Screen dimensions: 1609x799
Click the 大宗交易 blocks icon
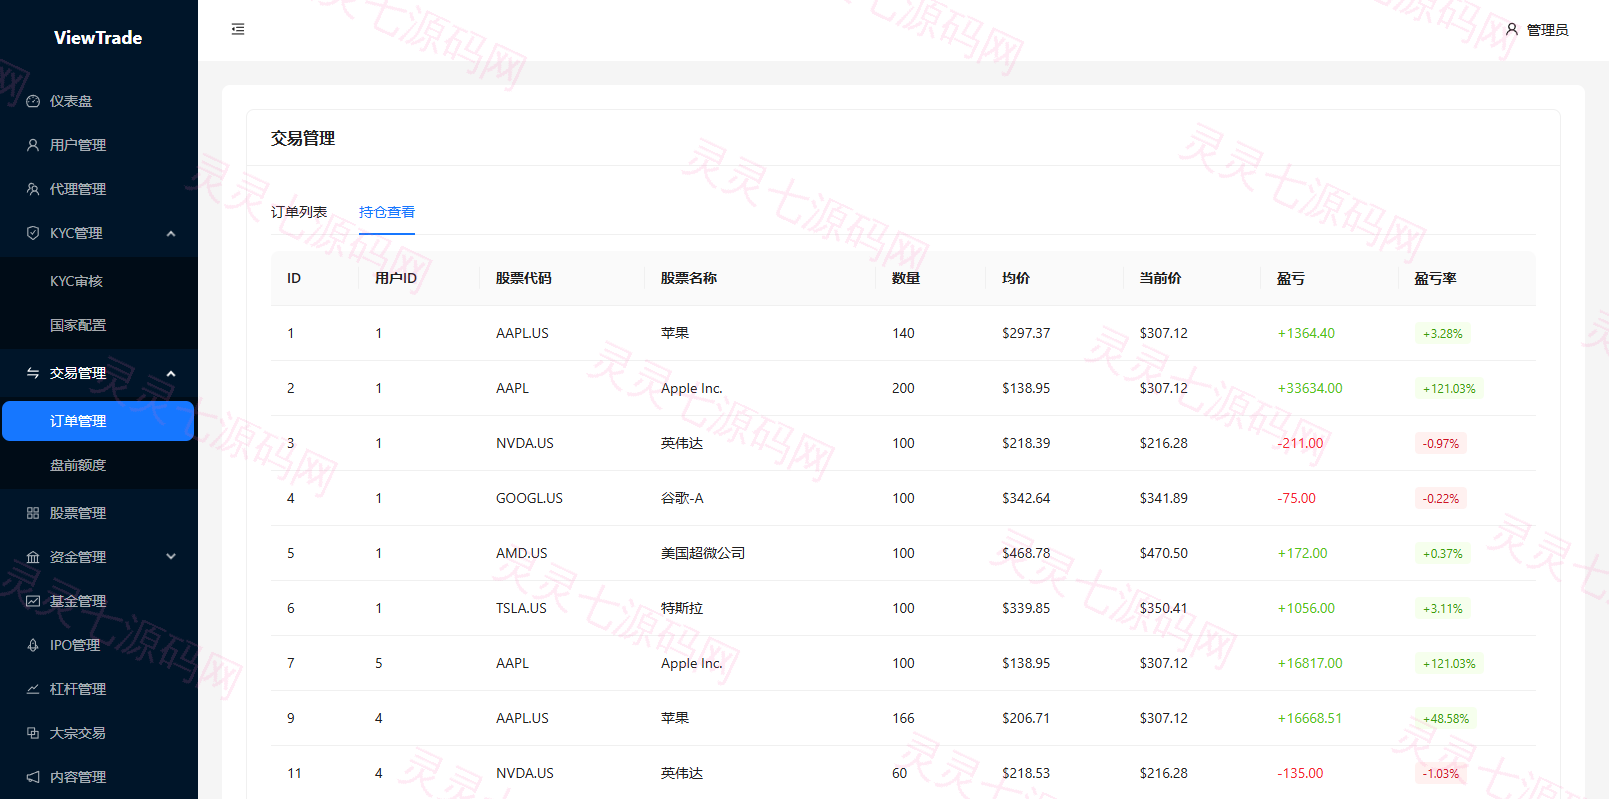click(x=33, y=733)
